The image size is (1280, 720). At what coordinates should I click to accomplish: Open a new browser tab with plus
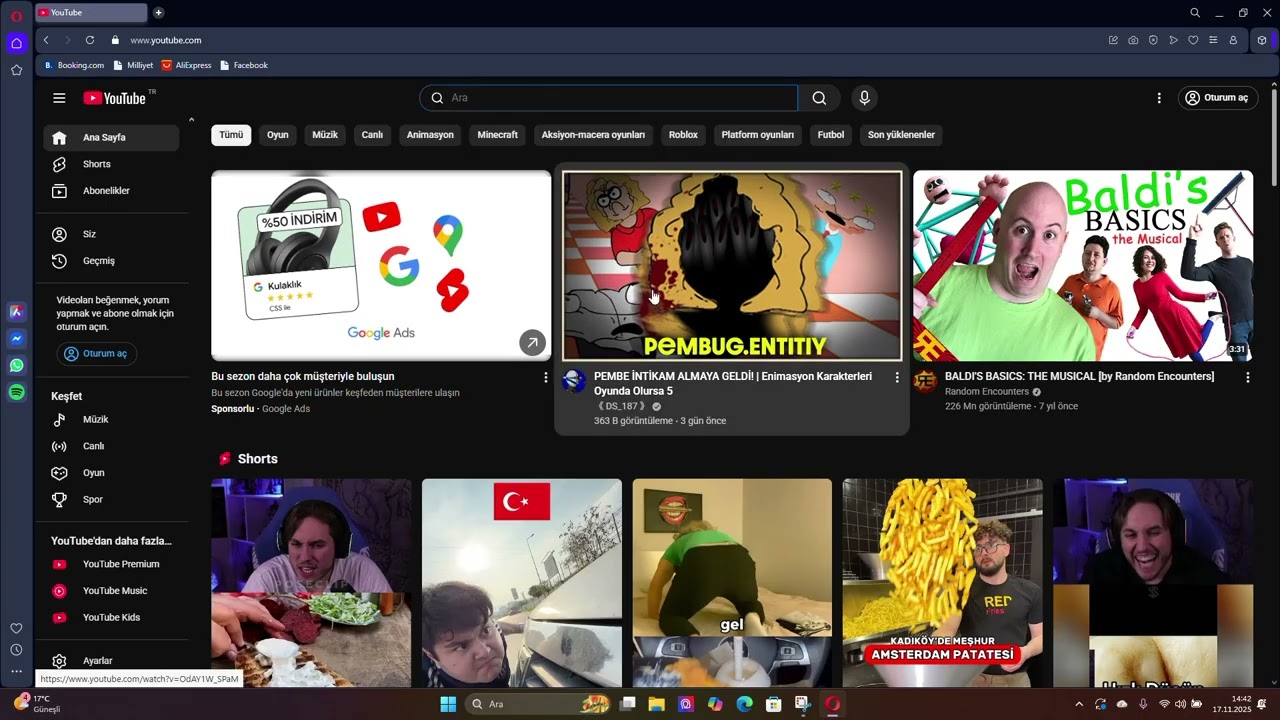(159, 13)
